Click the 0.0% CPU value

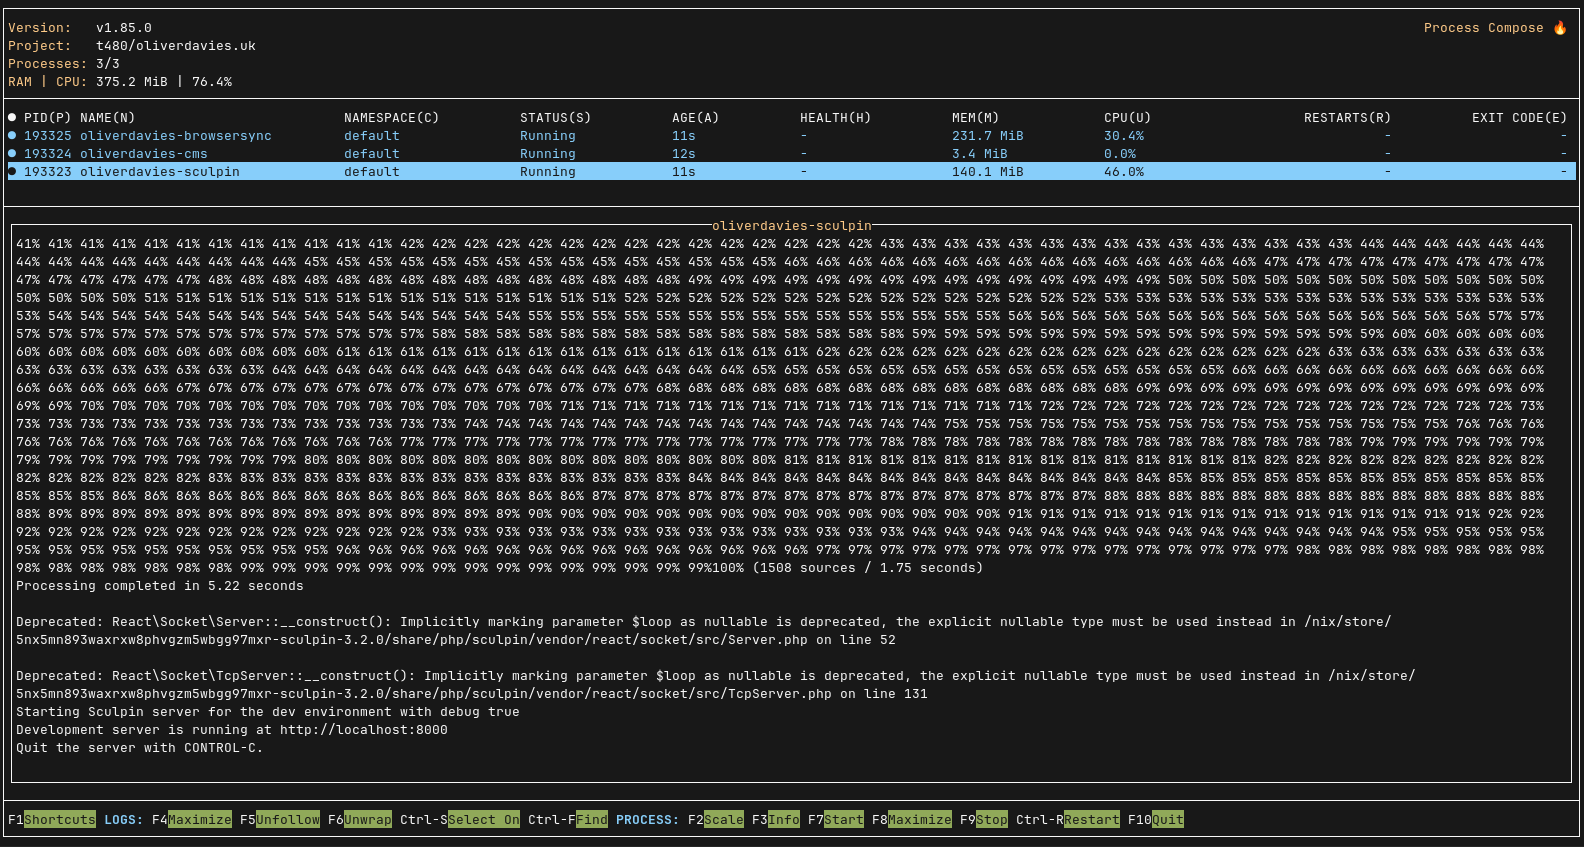1120,154
